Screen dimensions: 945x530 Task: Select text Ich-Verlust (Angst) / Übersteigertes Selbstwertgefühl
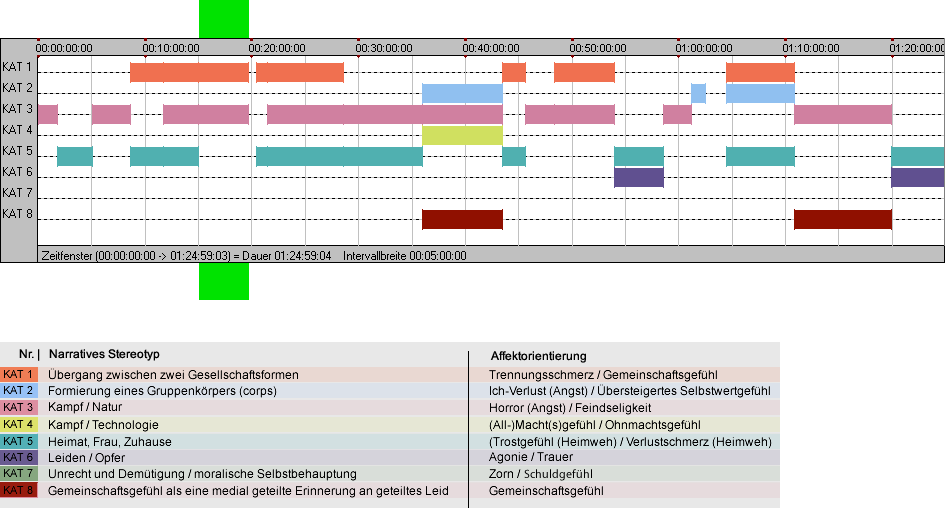(x=629, y=391)
